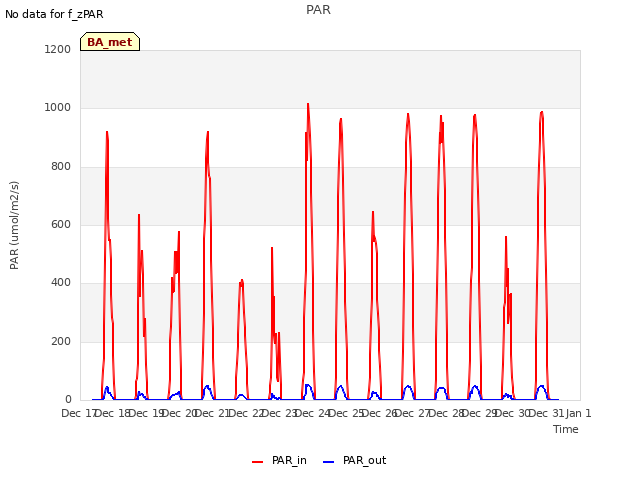The image size is (640, 480).
Task: Click the Dec 24 x-axis tick label
Action: coord(312,413)
